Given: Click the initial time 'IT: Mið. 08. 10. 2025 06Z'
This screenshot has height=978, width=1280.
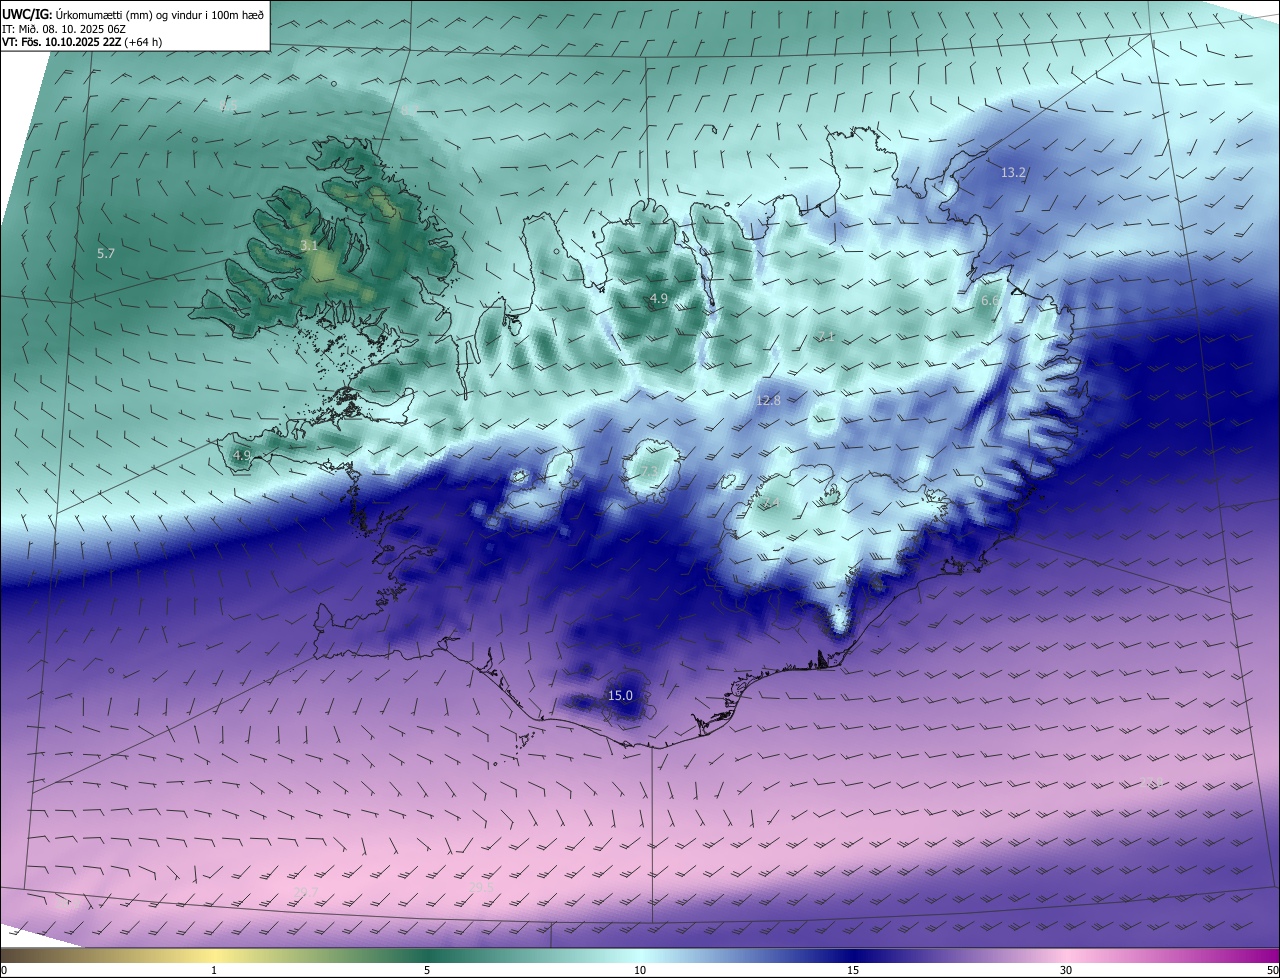Looking at the screenshot, I should [x=63, y=29].
